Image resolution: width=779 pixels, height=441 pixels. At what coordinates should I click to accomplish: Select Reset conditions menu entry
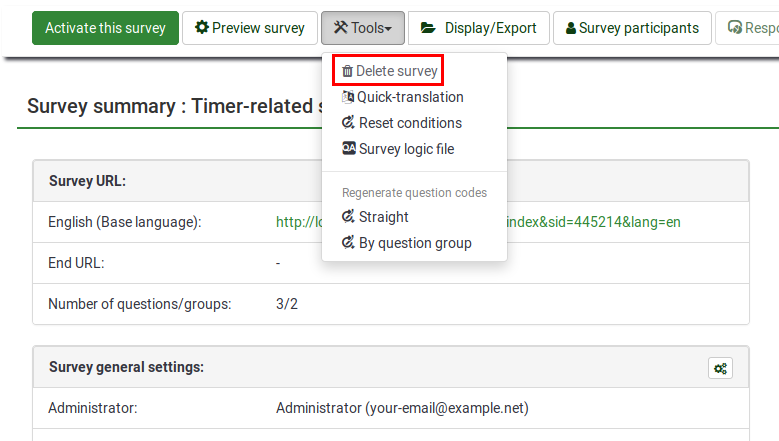[410, 123]
